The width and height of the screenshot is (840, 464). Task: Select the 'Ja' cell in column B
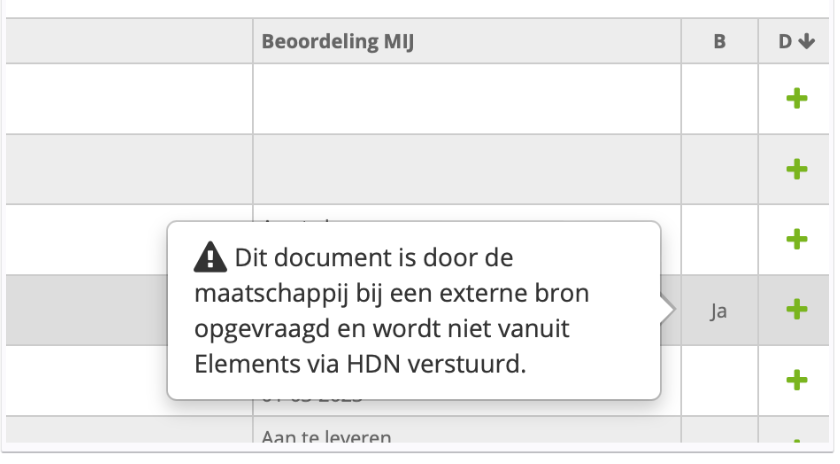pyautogui.click(x=719, y=311)
